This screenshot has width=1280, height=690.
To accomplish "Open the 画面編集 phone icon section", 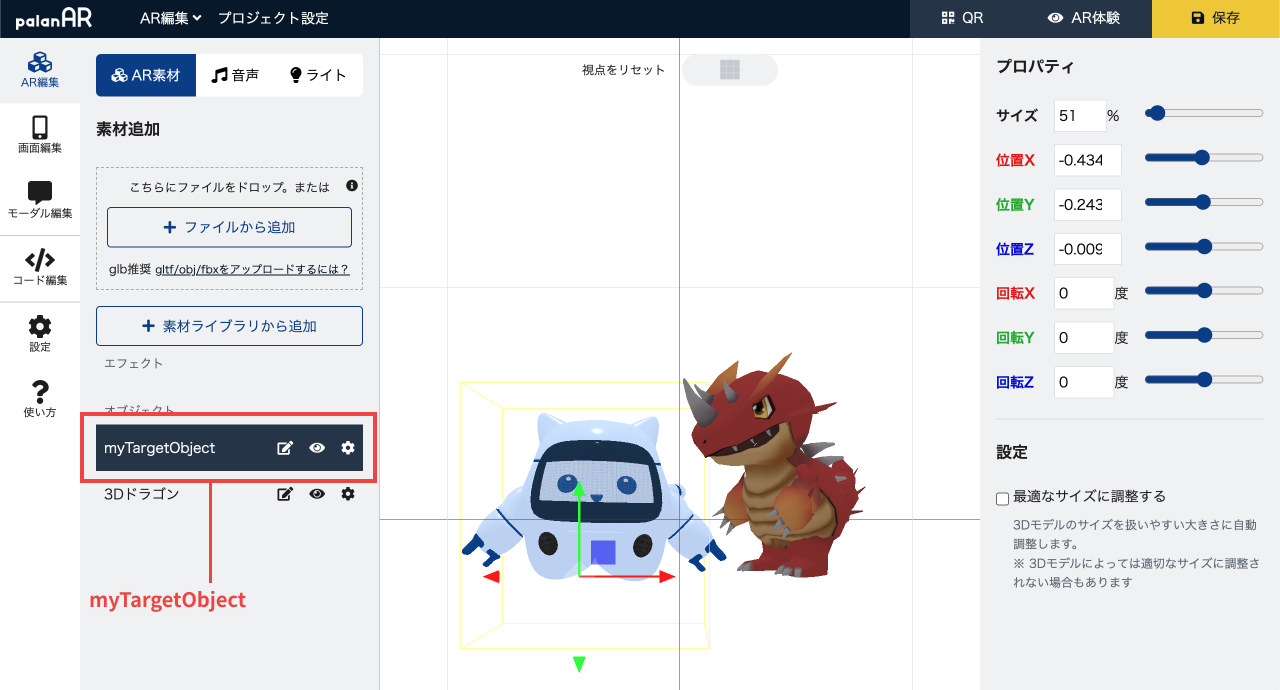I will (x=40, y=135).
